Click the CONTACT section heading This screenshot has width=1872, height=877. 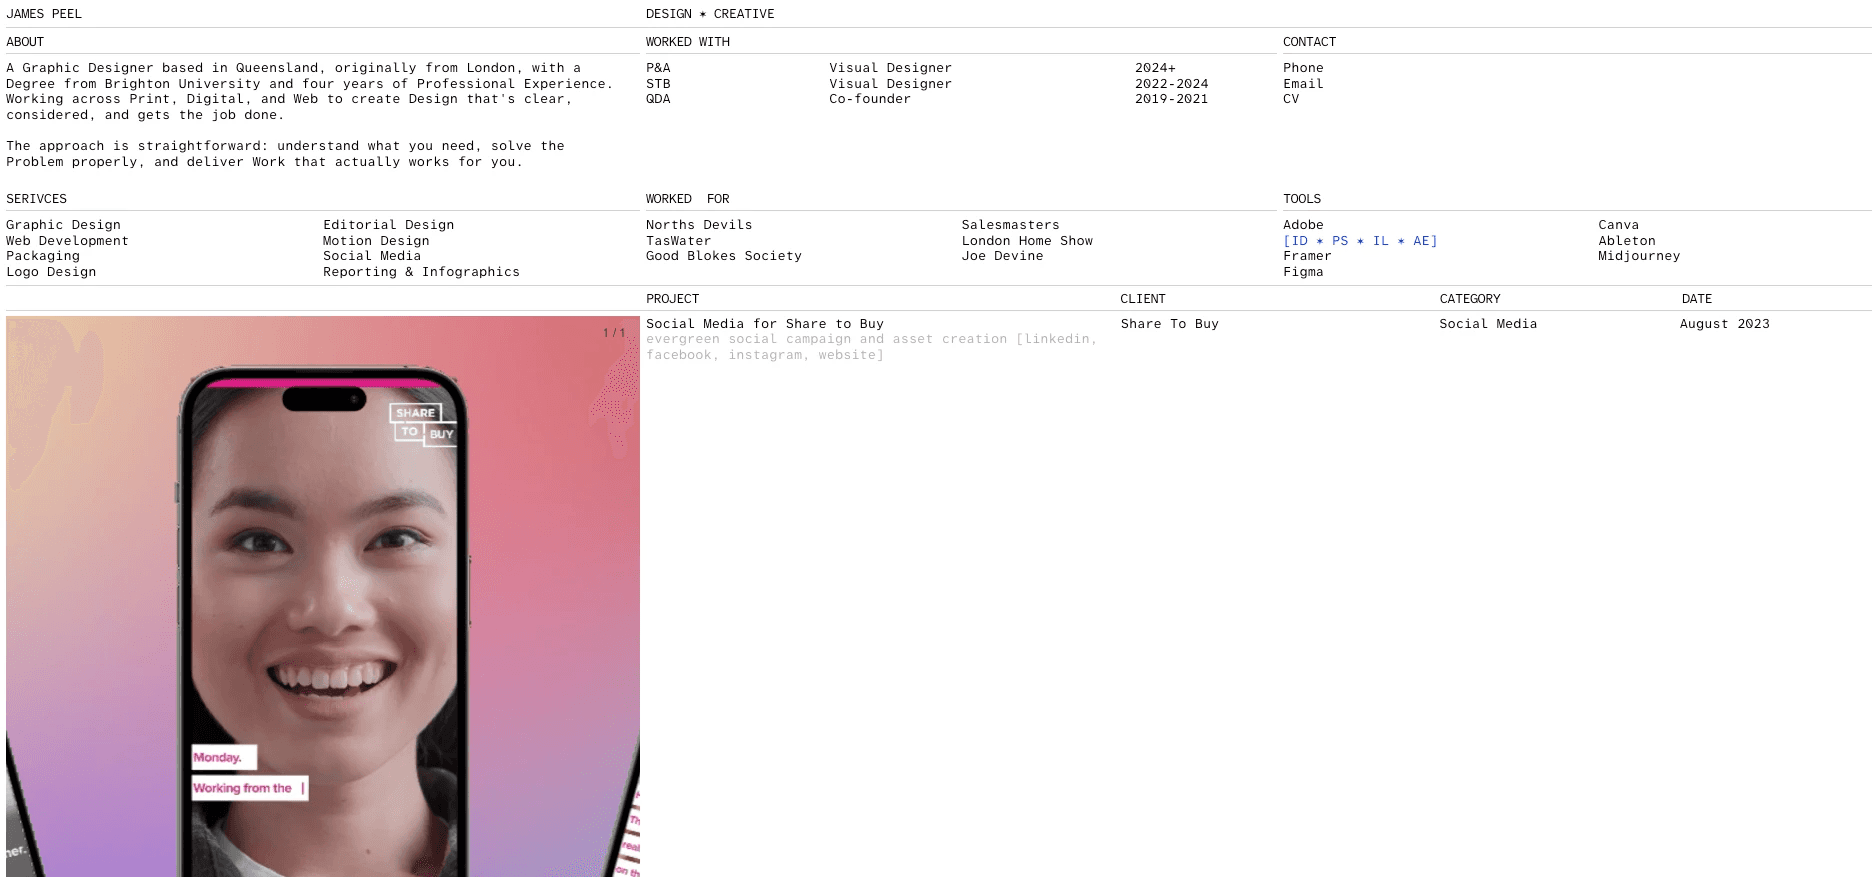1309,42
